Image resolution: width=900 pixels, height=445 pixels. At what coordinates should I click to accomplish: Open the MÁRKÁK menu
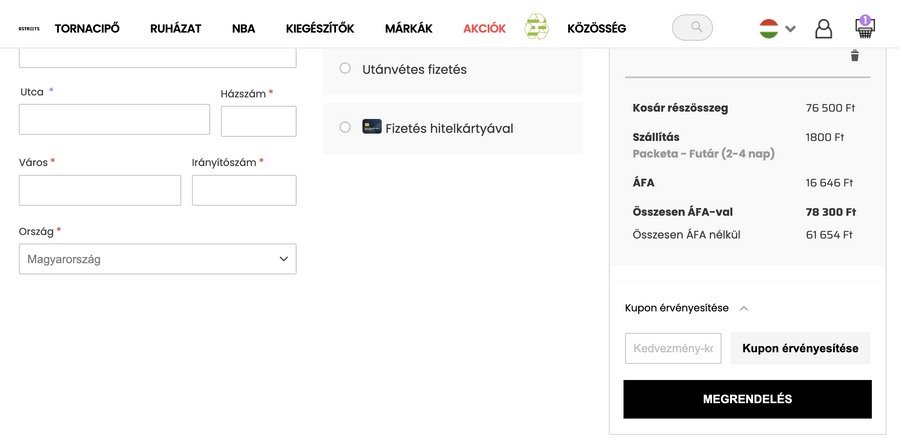click(408, 28)
